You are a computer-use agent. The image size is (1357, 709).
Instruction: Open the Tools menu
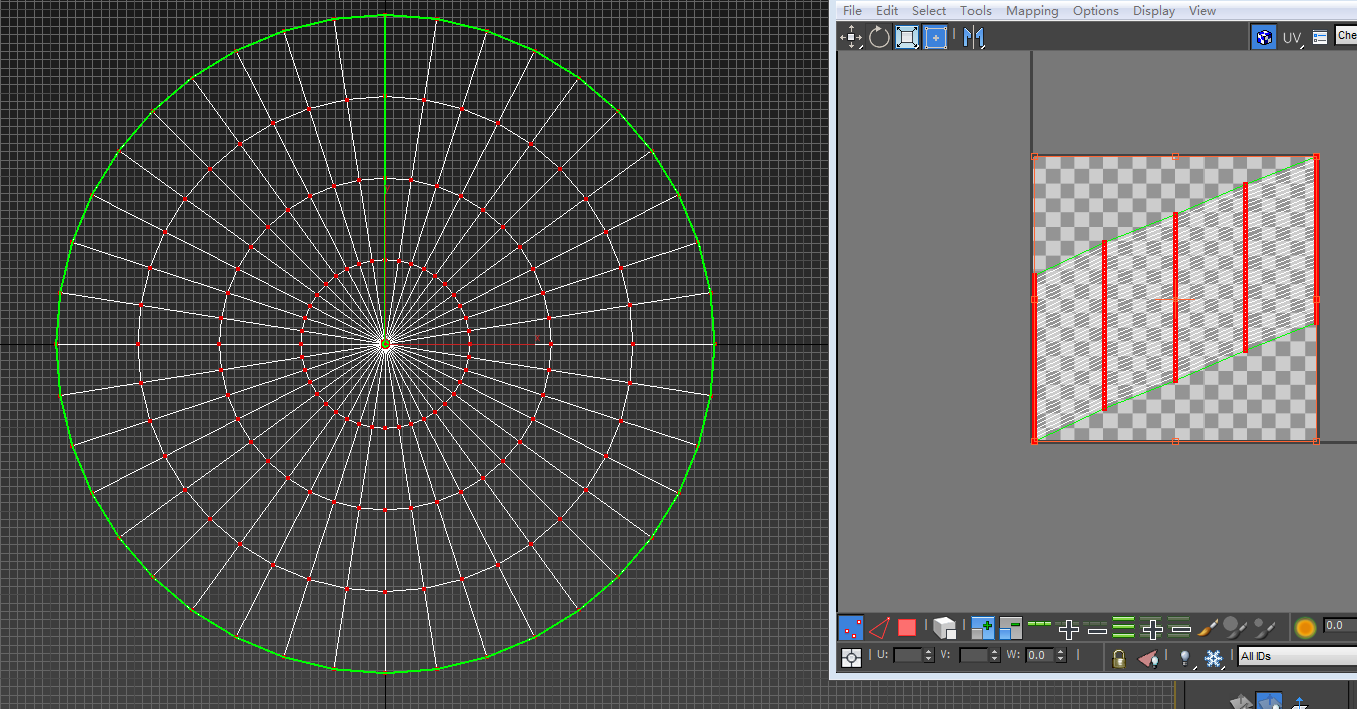tap(976, 11)
